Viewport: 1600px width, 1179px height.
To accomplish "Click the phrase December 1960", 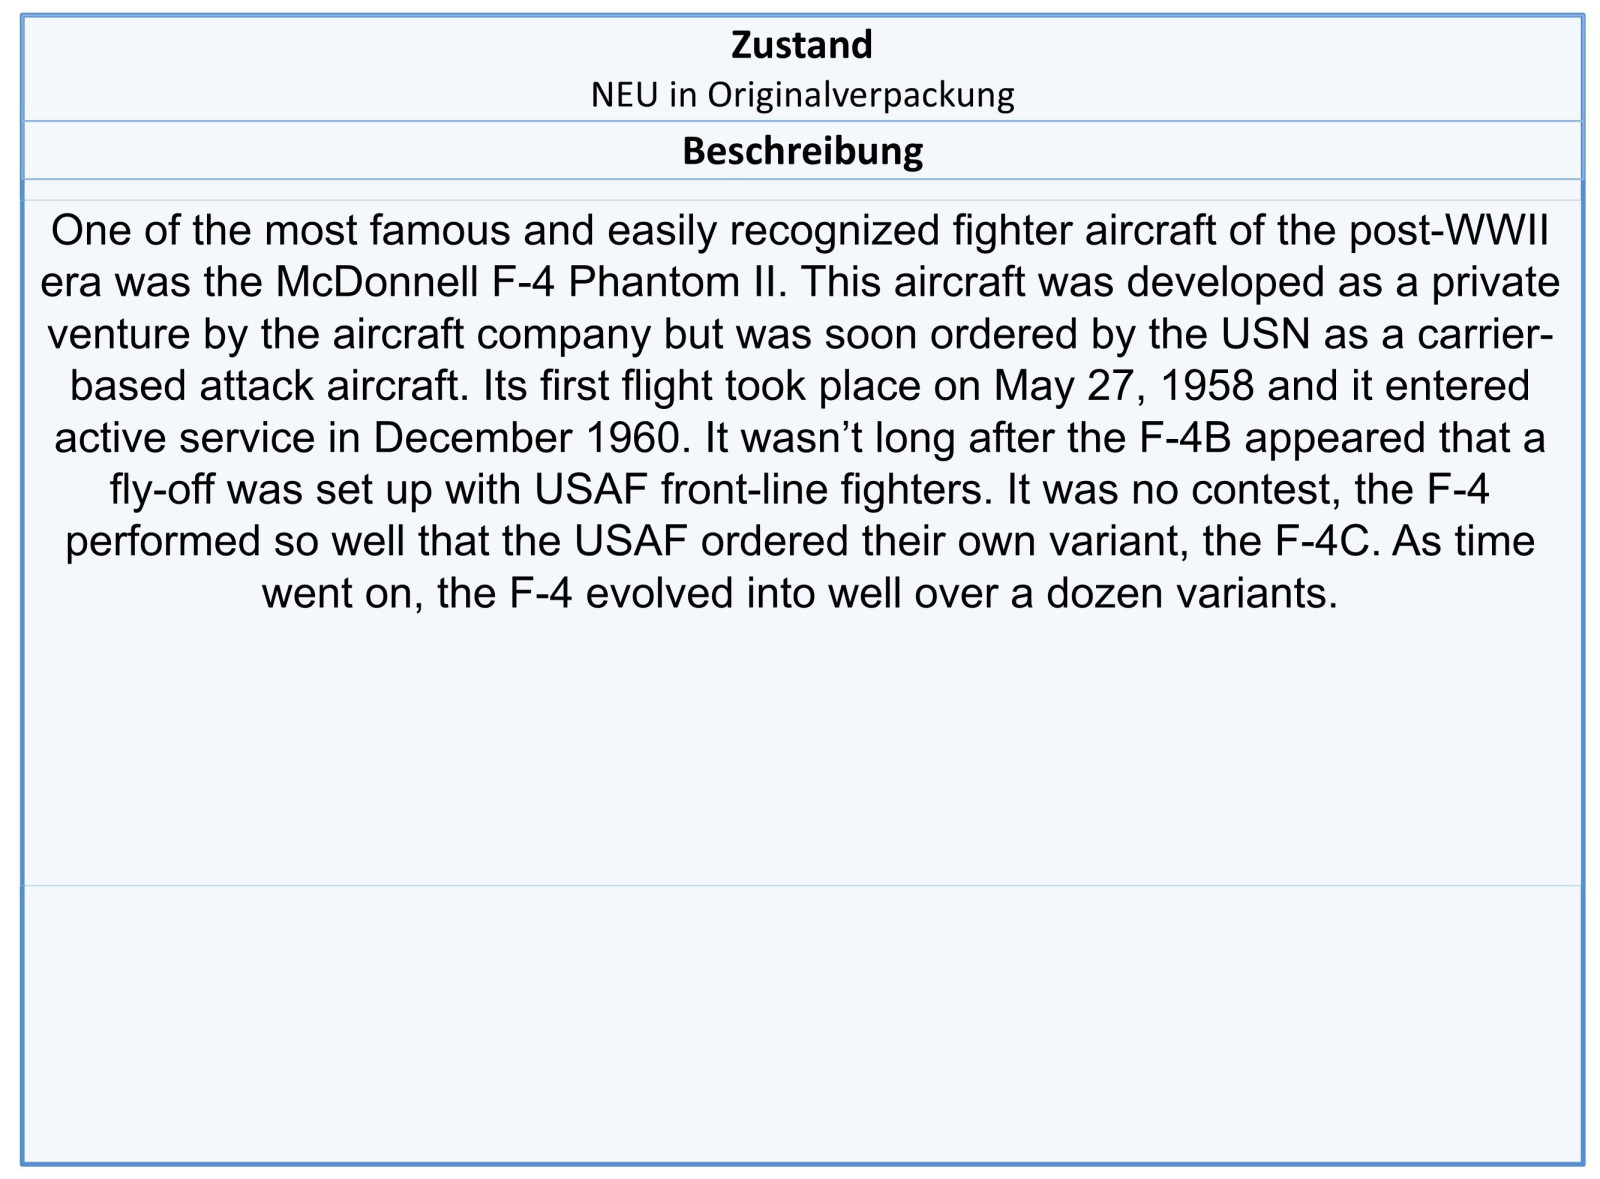I will click(532, 438).
